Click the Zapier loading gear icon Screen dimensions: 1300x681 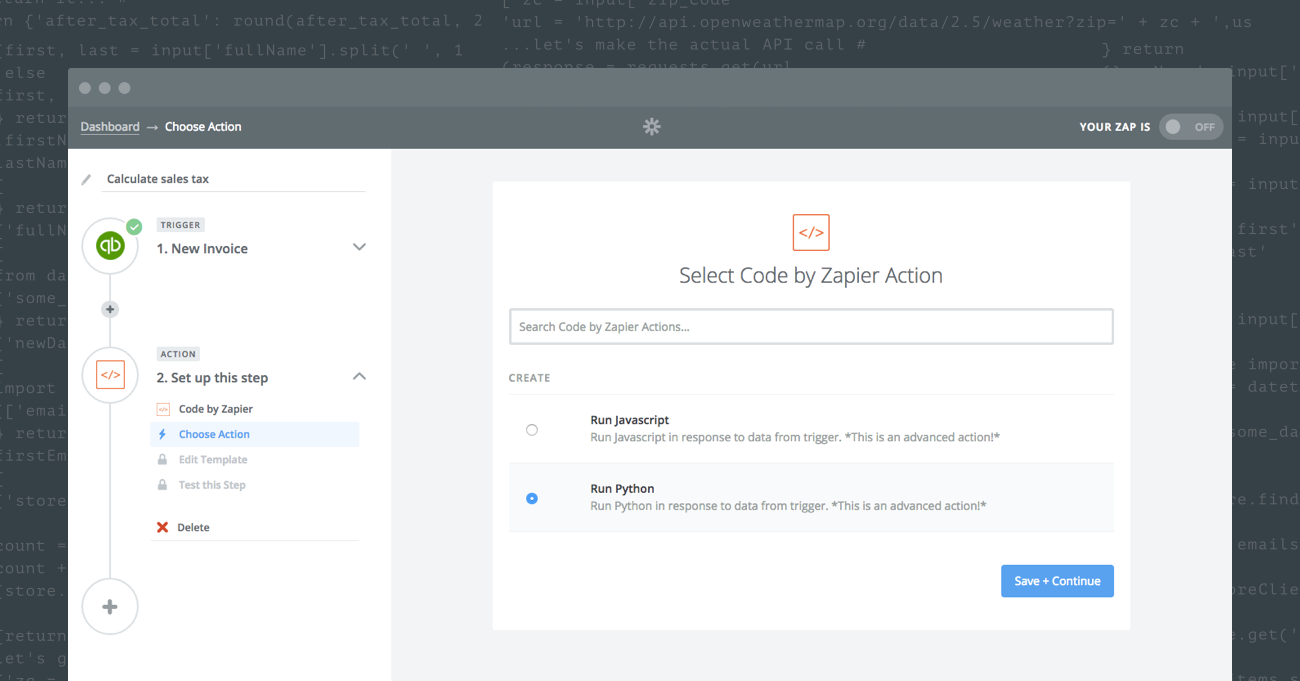click(x=651, y=127)
